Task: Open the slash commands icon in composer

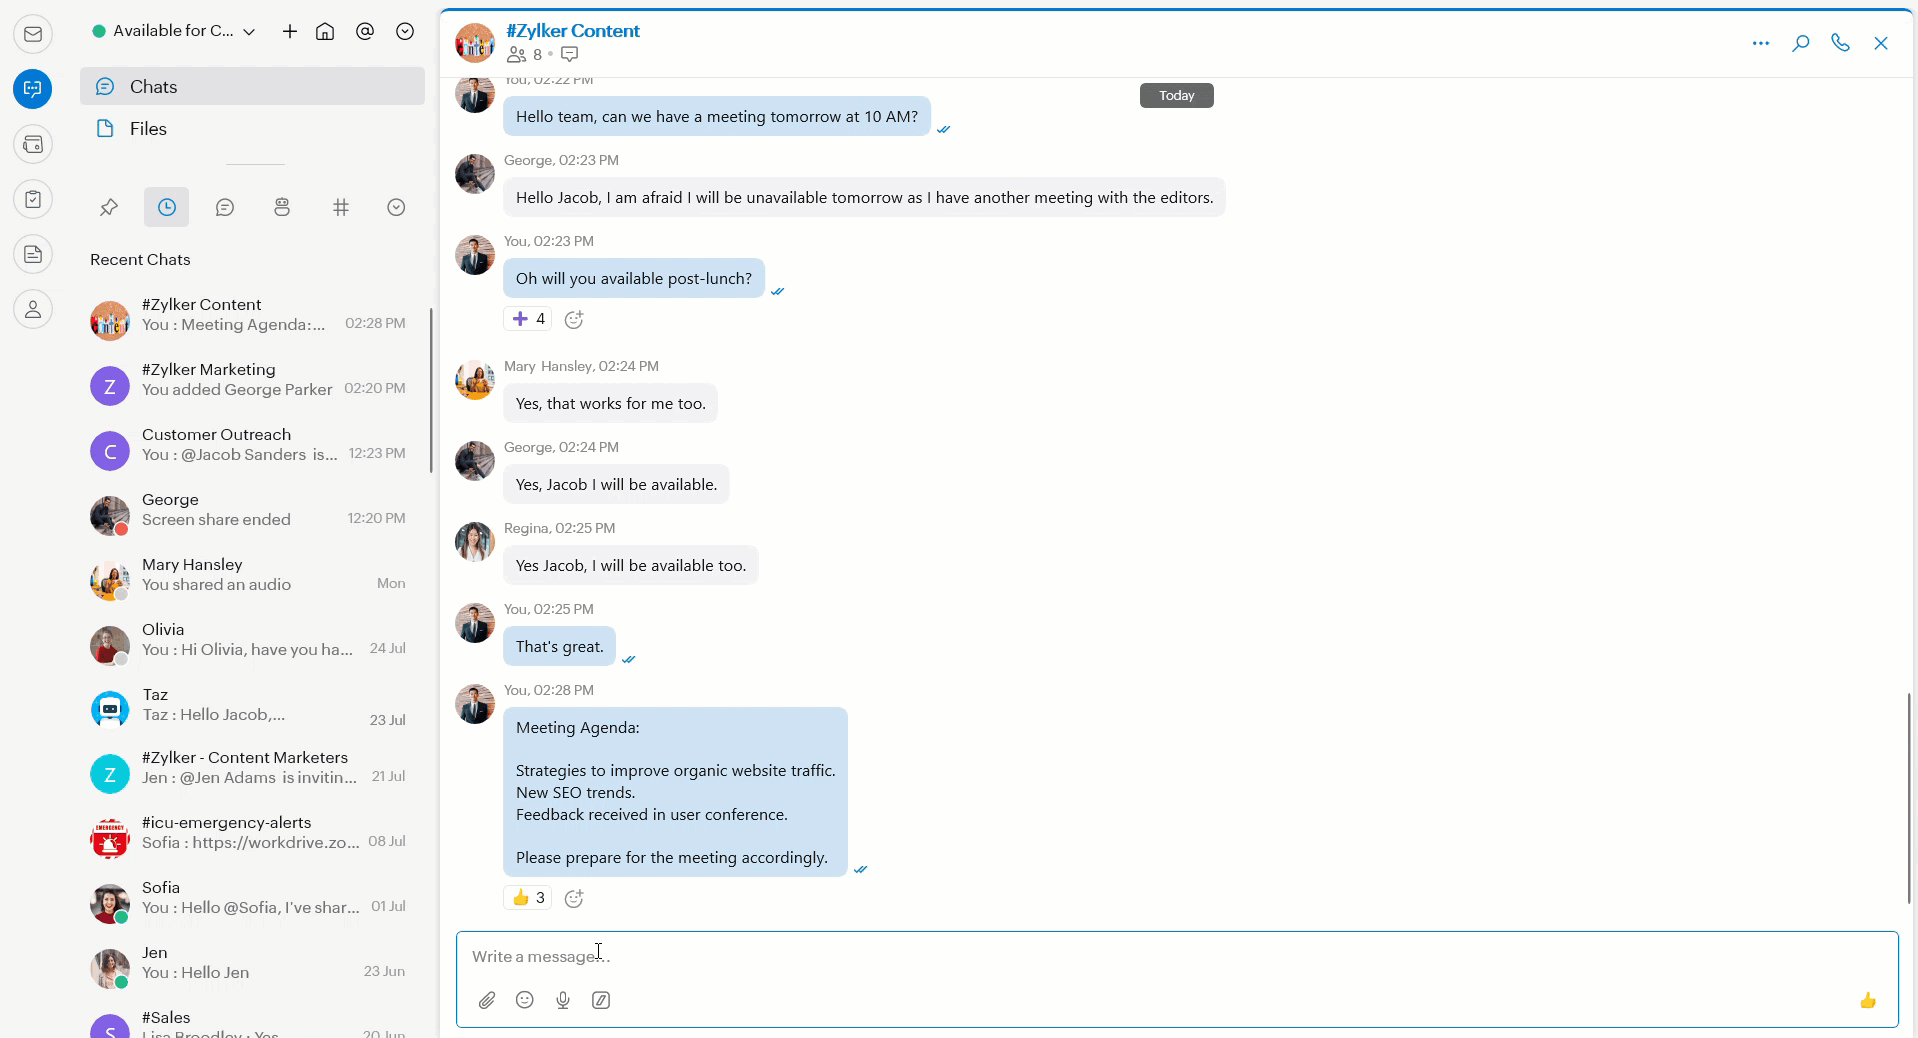Action: coord(601,1000)
